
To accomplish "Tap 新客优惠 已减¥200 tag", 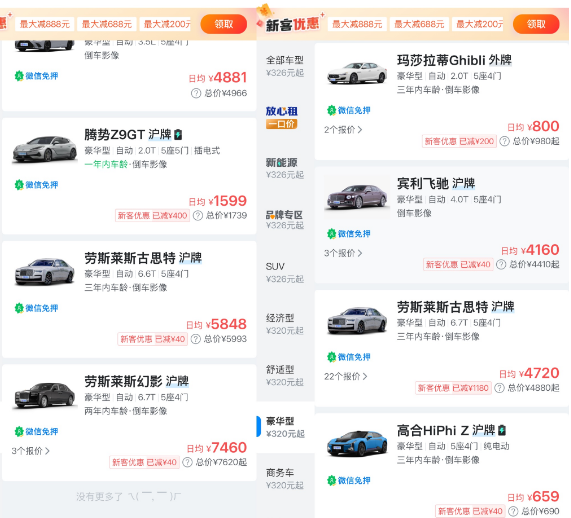I will (x=459, y=141).
